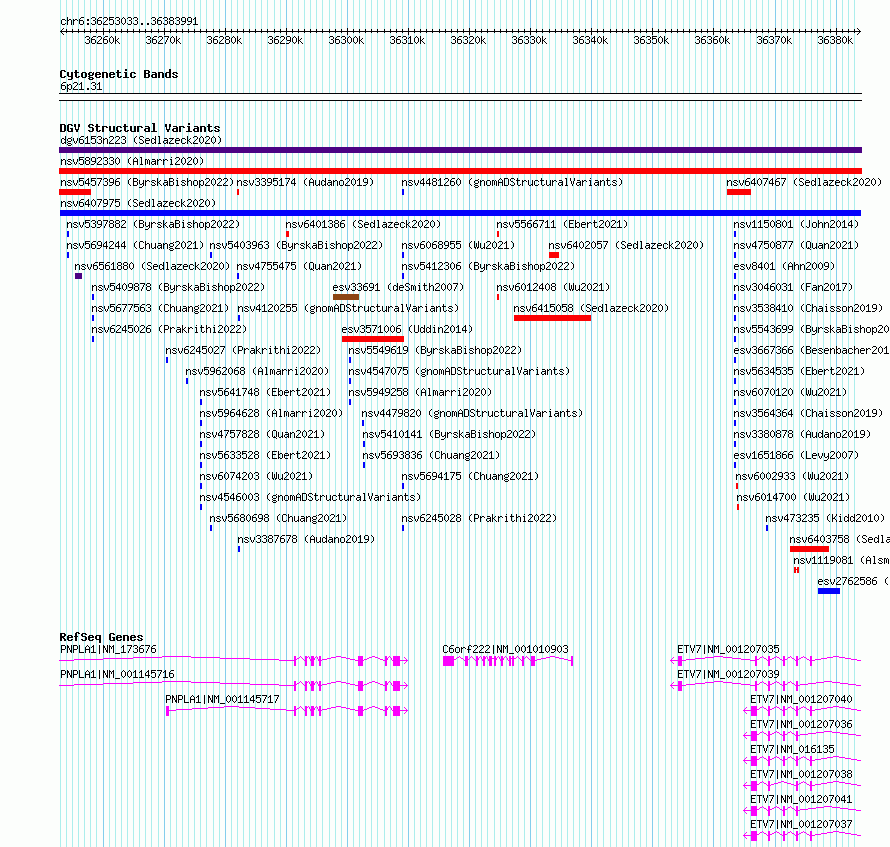Viewport: 890px width, 847px height.
Task: Select the long blue nsv6407975 bar
Action: 460,213
